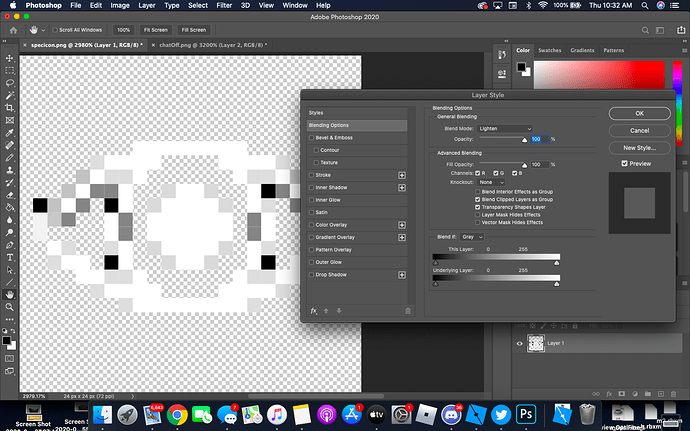The height and width of the screenshot is (431, 690).
Task: Select the Clone Stamp tool
Action: 9,170
